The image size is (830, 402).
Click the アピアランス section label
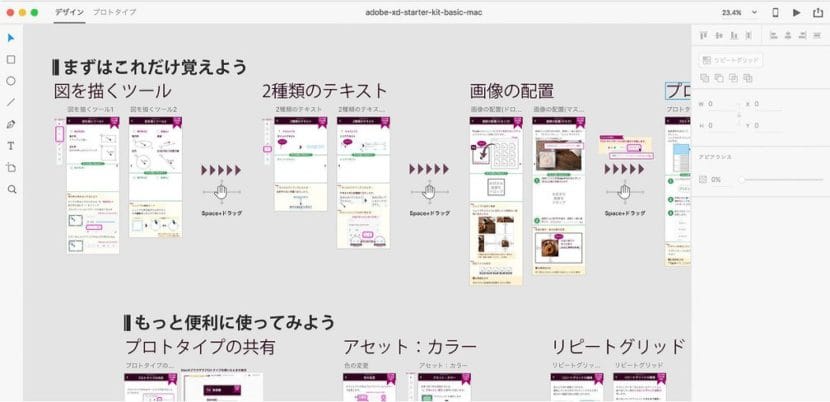713,157
